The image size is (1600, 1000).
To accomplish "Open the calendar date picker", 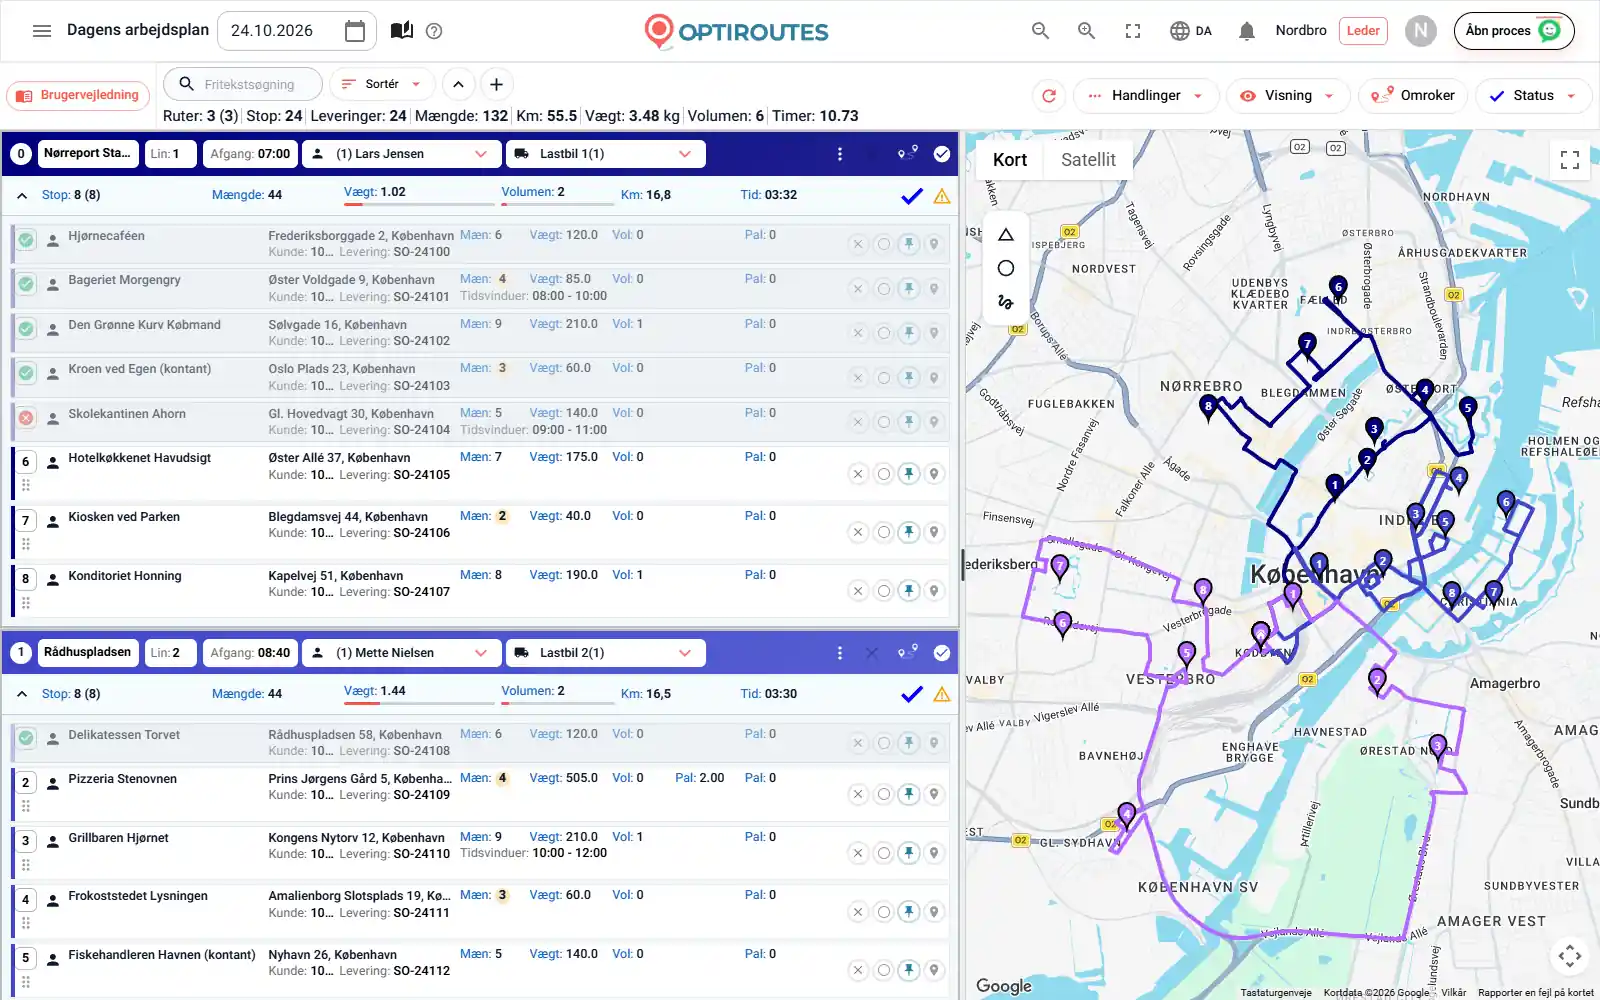I will coord(354,31).
